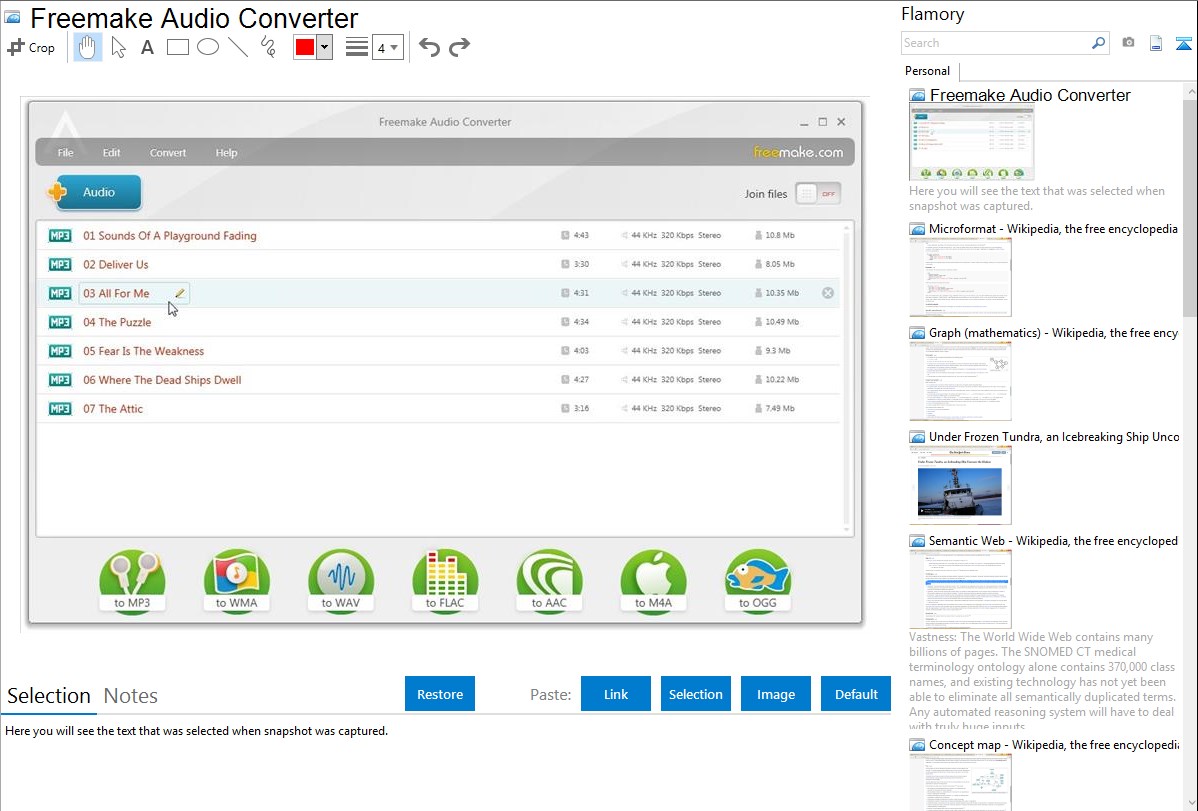Select the Crop tool in Flamory toolbar
This screenshot has height=811, width=1198.
coord(31,47)
